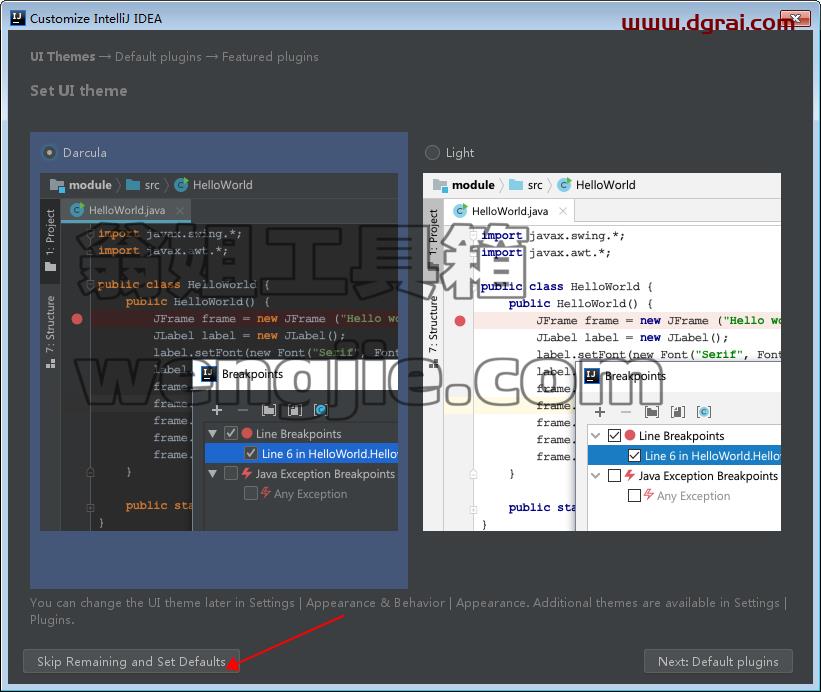Collapse Java Exception Breakpoints in Light preview
The width and height of the screenshot is (821, 692).
pyautogui.click(x=595, y=476)
